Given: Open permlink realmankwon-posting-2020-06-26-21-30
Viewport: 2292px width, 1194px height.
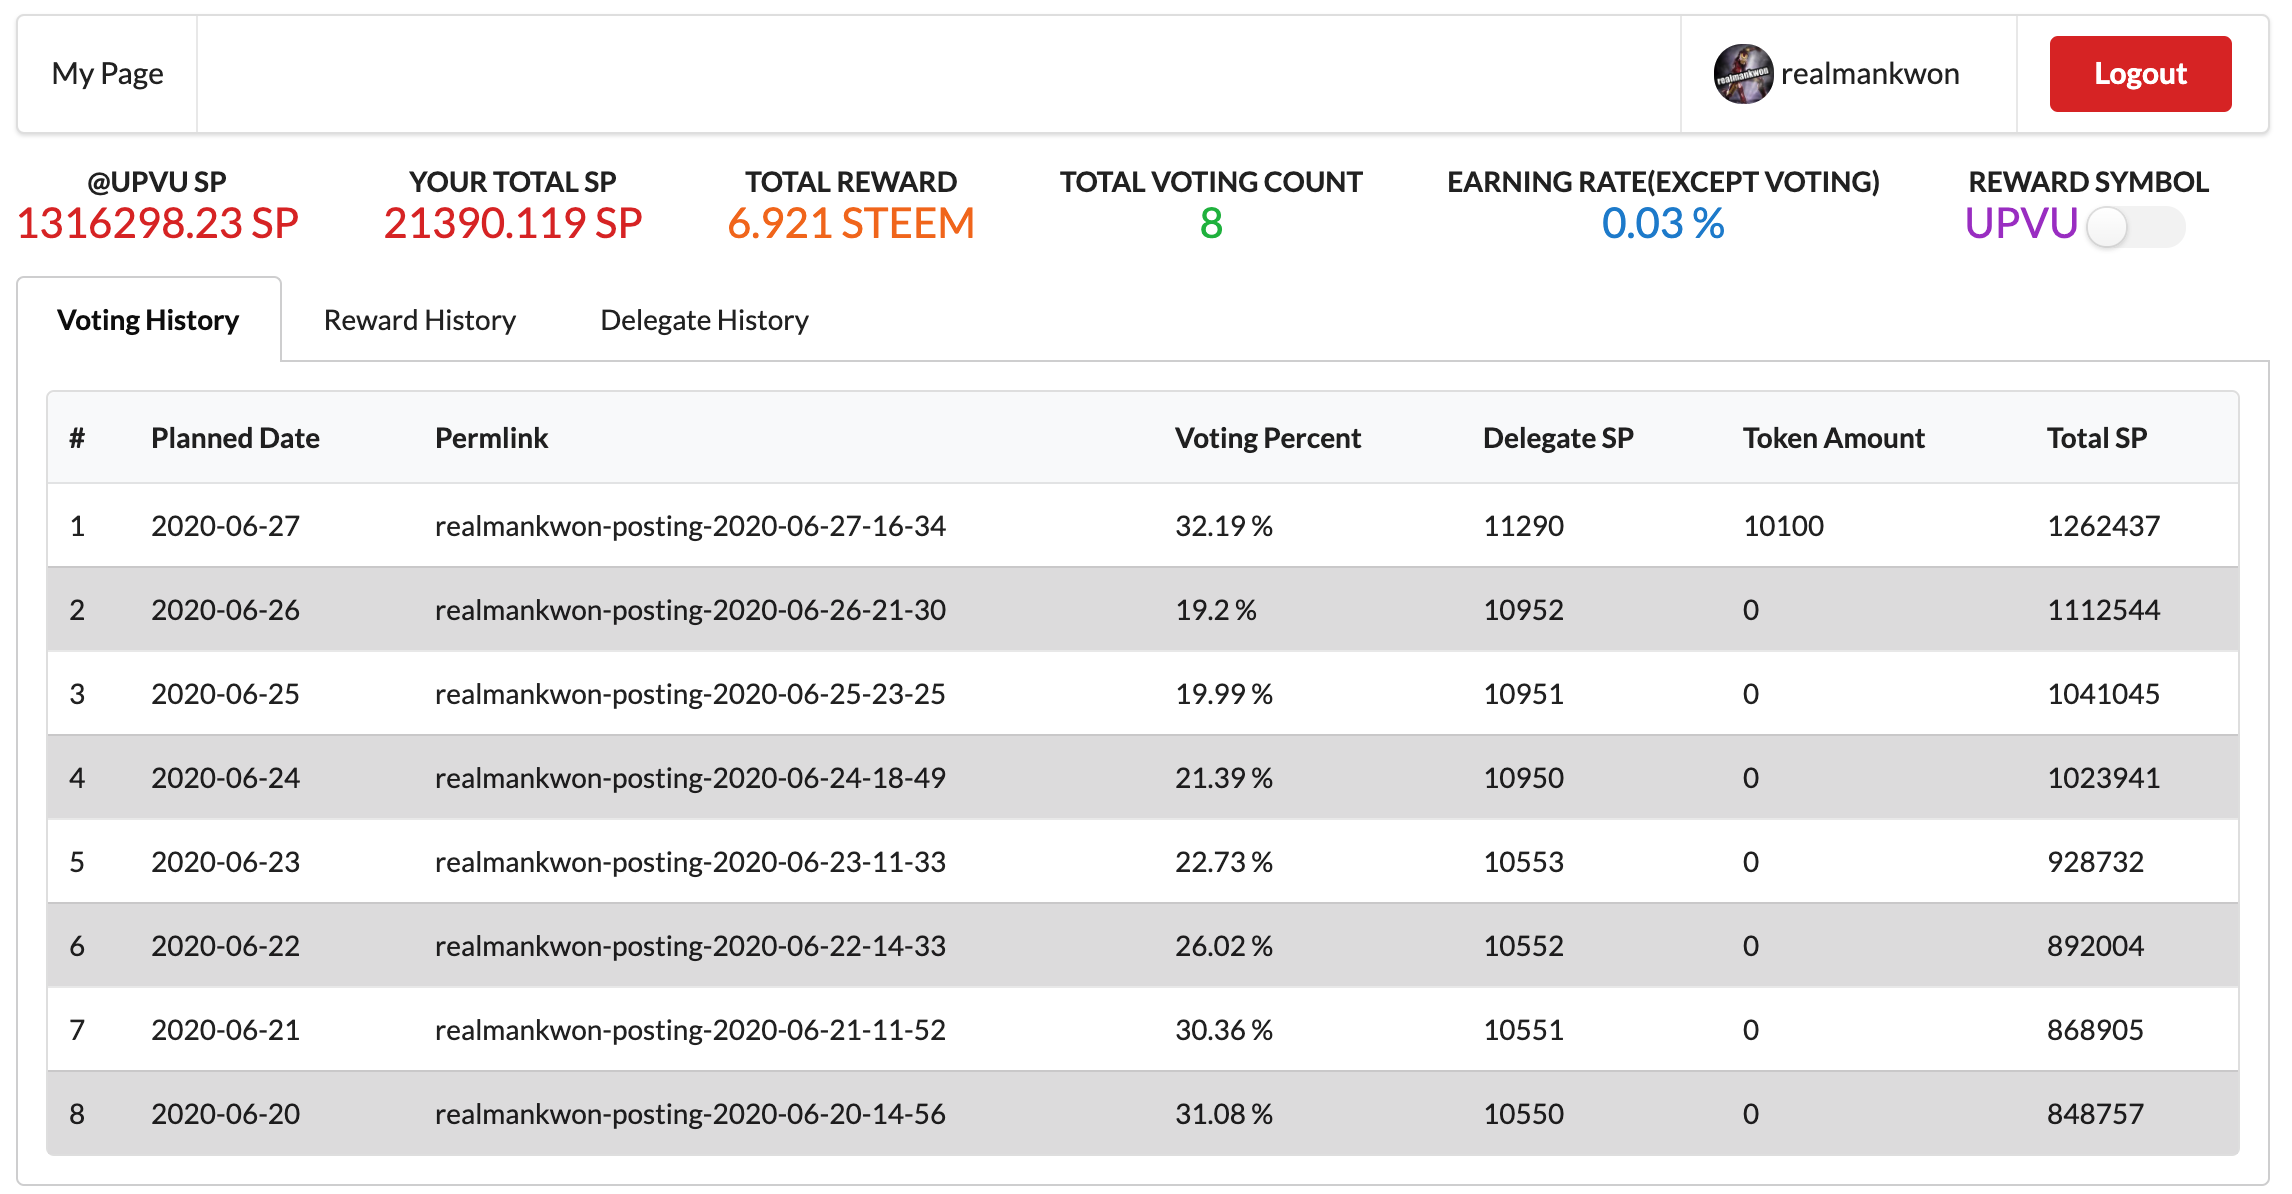Looking at the screenshot, I should tap(690, 610).
